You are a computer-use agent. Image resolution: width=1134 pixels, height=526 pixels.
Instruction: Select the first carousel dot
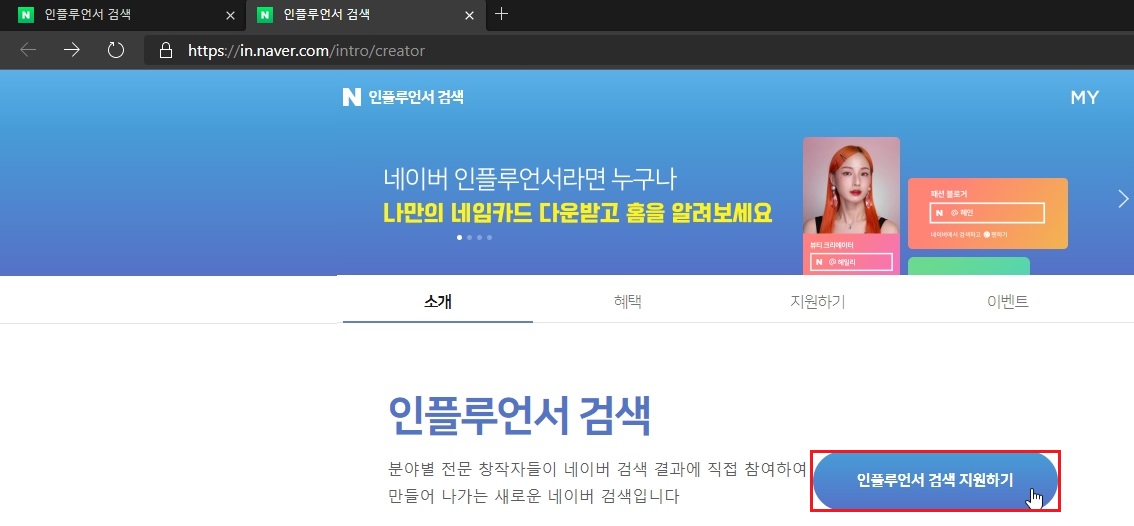459,237
